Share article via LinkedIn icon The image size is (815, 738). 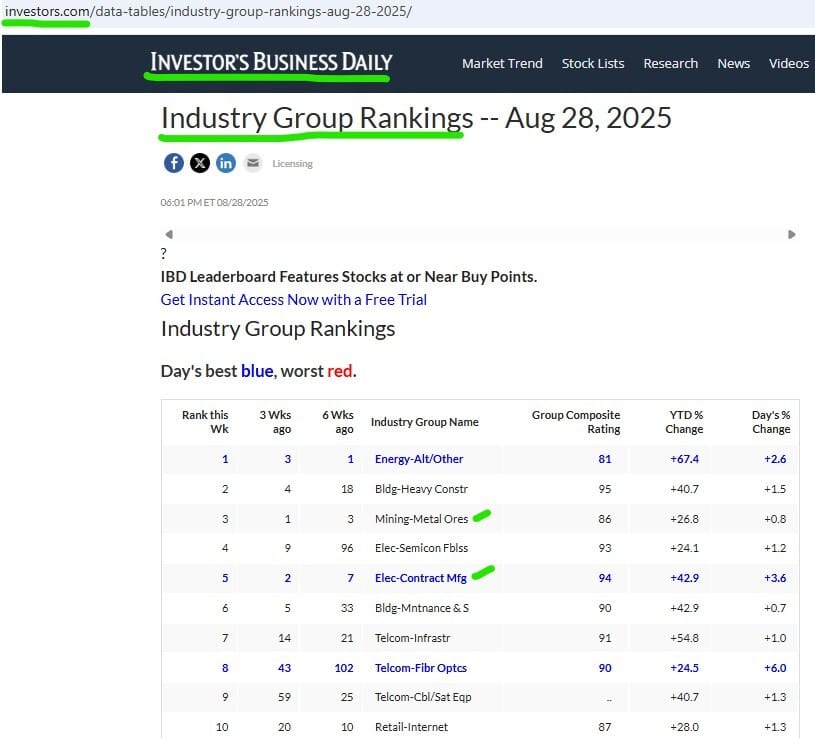[226, 163]
